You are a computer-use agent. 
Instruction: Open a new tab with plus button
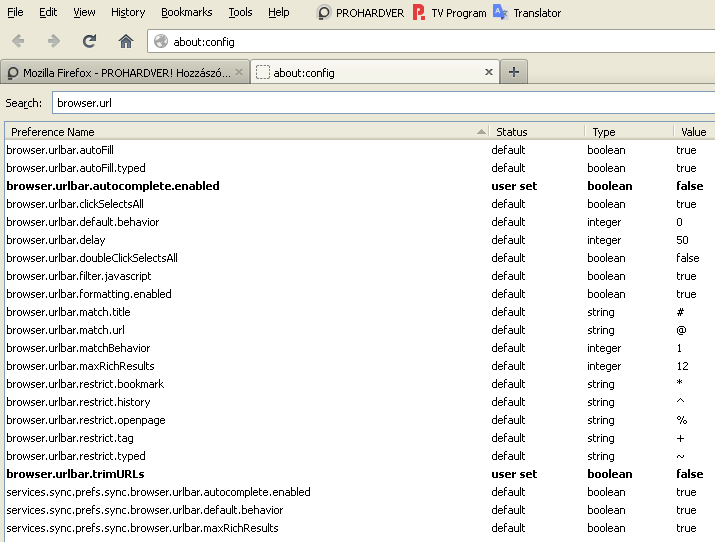[514, 72]
